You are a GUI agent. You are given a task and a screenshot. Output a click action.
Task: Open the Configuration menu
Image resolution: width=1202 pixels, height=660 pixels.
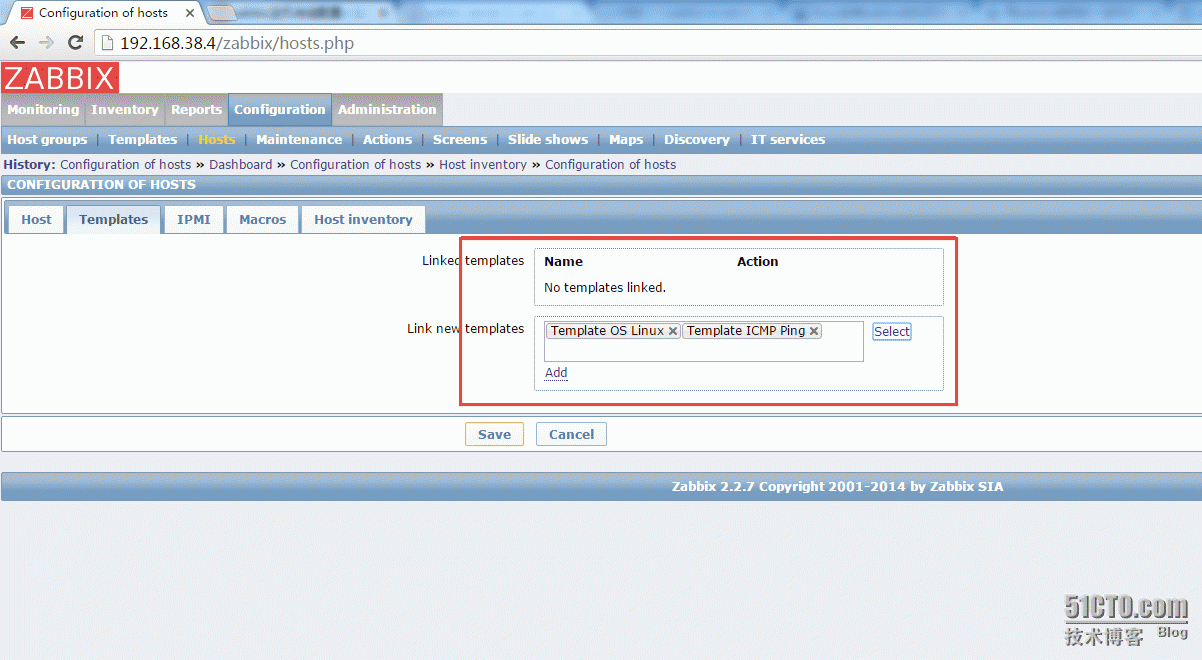(280, 110)
